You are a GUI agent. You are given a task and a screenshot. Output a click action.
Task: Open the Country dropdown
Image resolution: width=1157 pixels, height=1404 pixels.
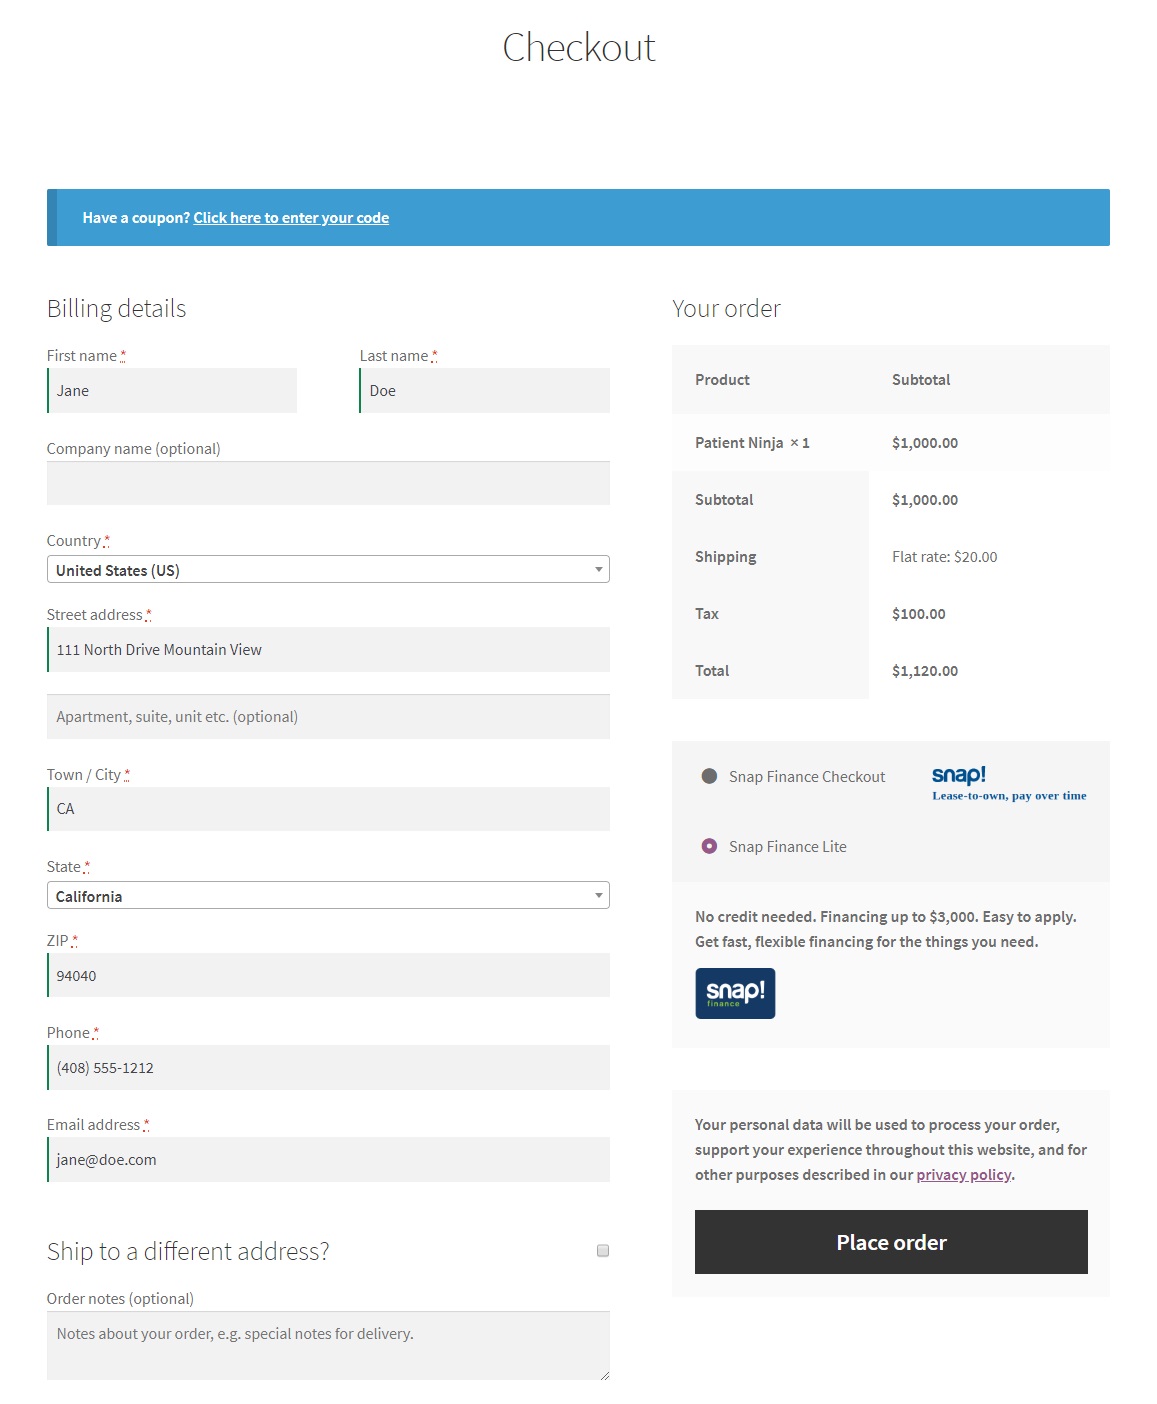pos(328,569)
